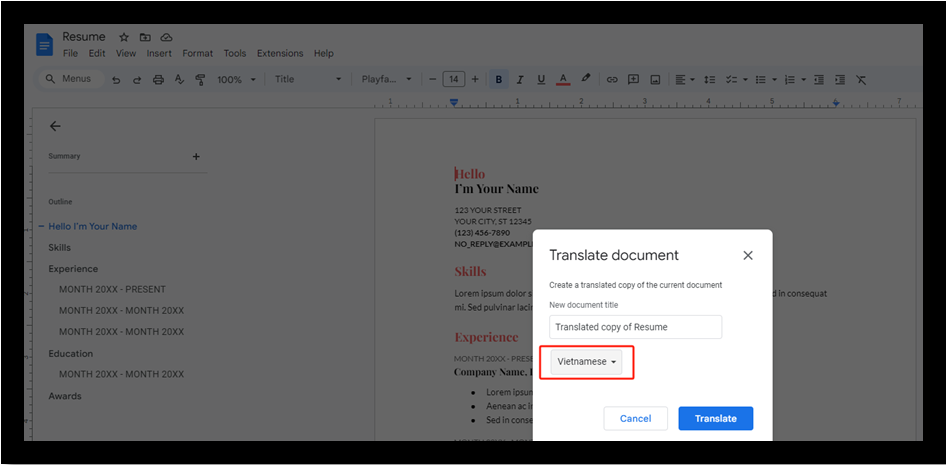
Task: Toggle underline formatting
Action: click(541, 80)
